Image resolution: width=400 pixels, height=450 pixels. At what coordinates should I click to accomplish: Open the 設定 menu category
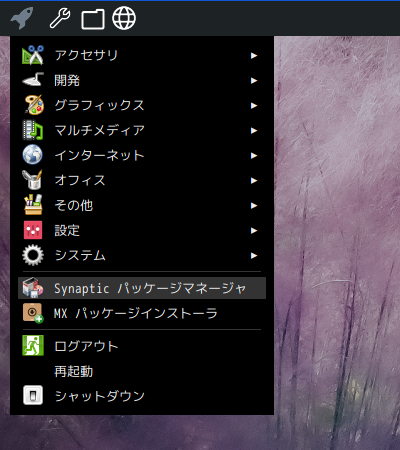142,230
